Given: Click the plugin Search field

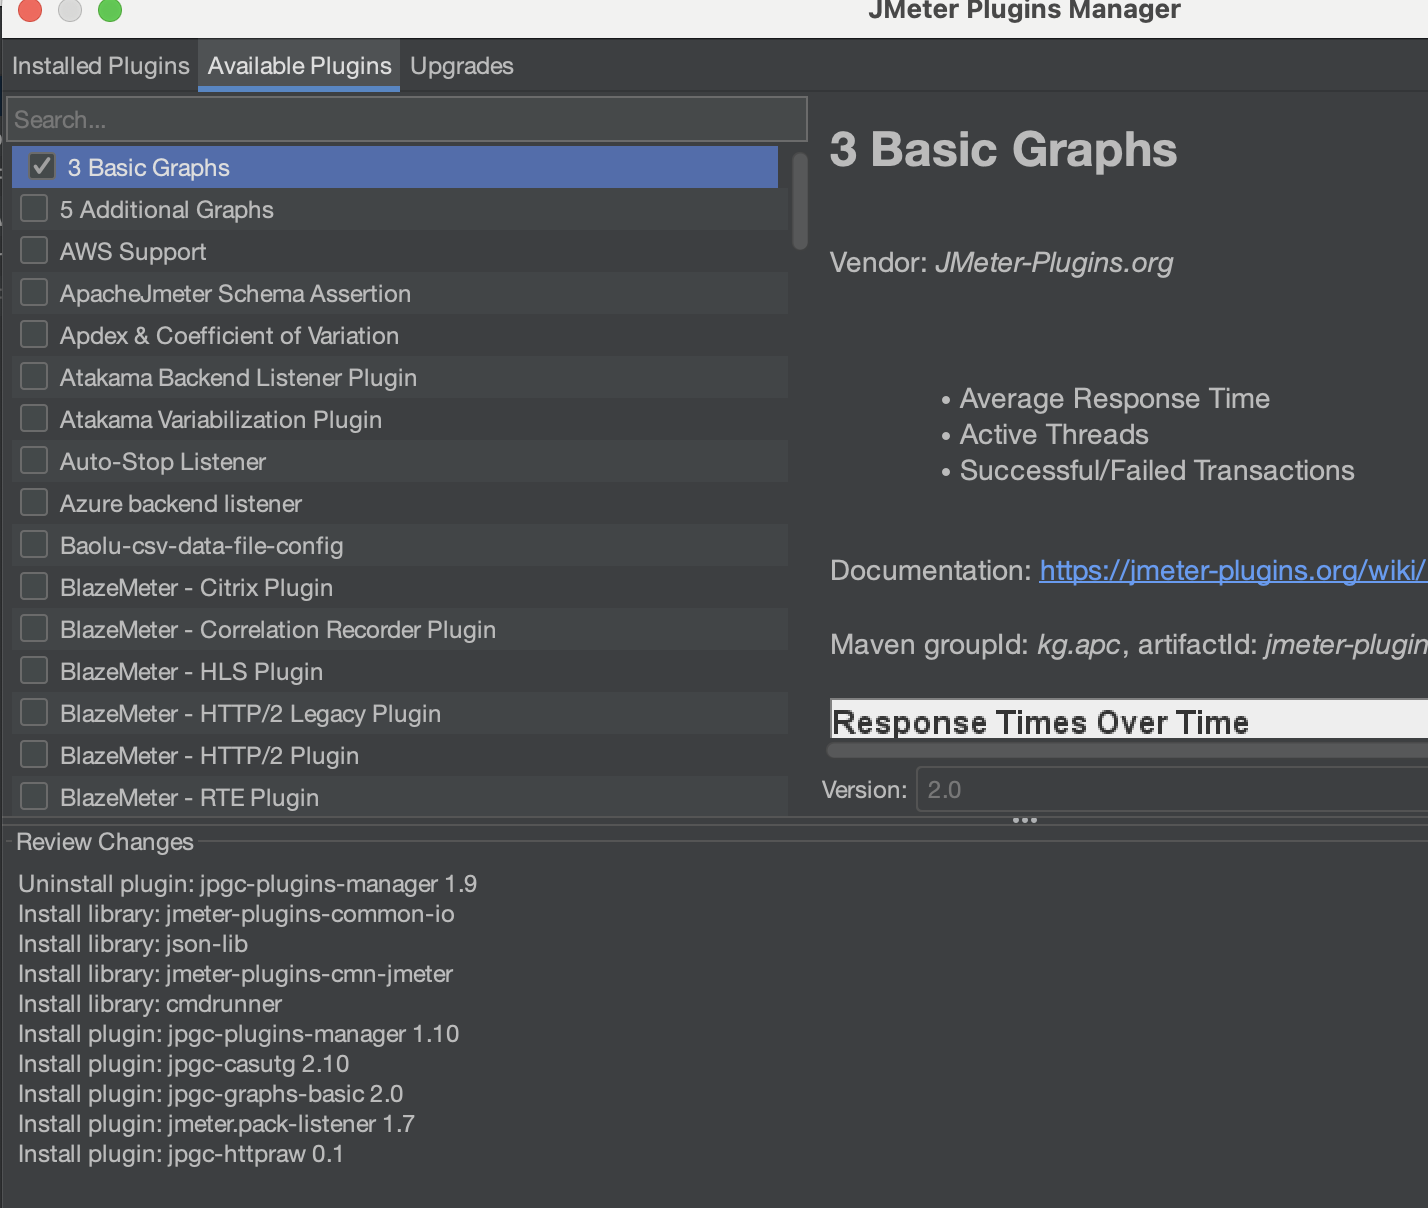Looking at the screenshot, I should pos(406,119).
